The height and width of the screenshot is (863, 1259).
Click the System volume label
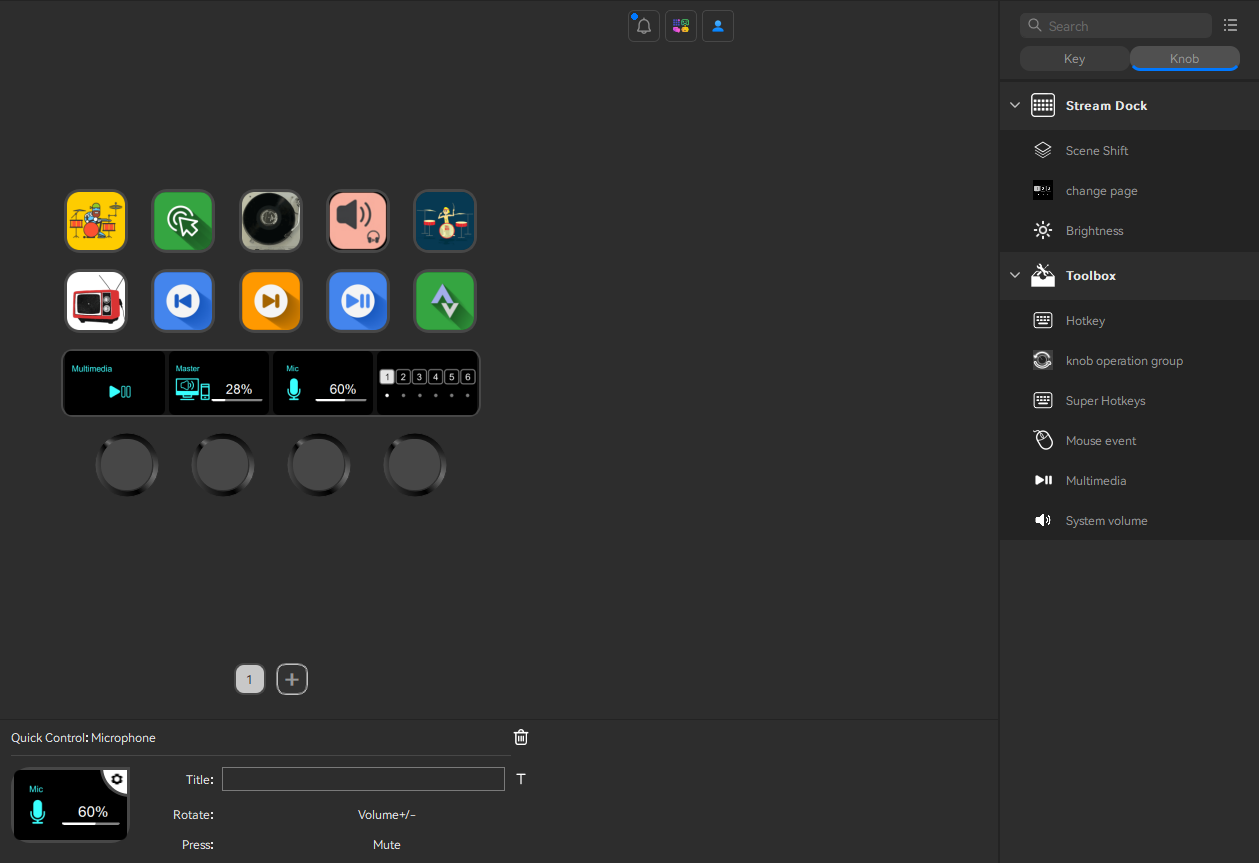click(1107, 520)
